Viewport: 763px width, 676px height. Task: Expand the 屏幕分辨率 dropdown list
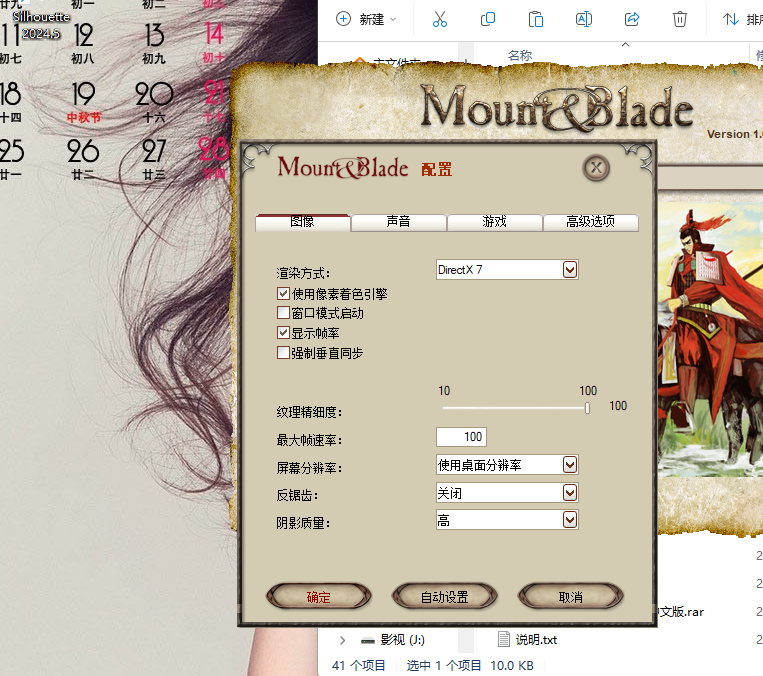[570, 465]
